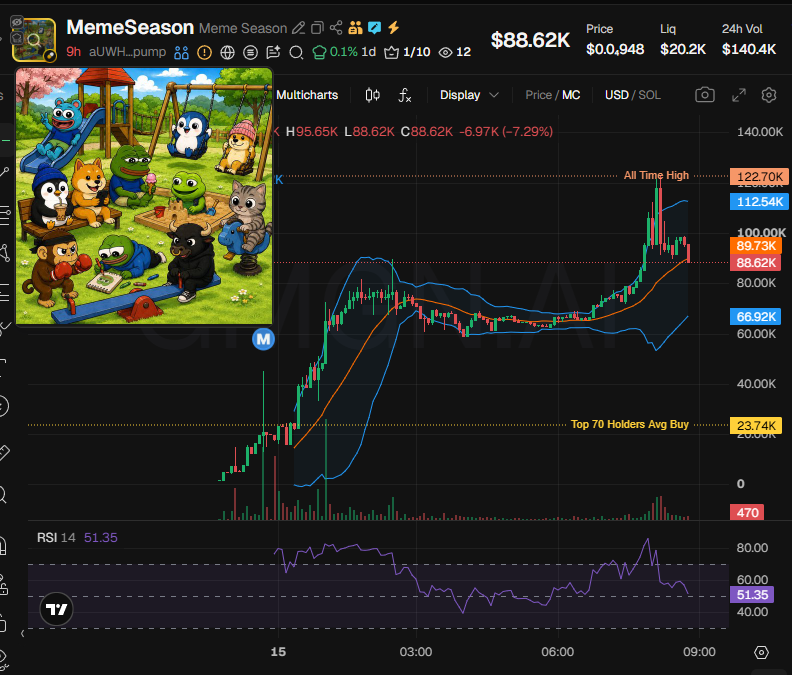Screen dimensions: 792x675
Task: Click the L88.62K low value
Action: pos(369,132)
